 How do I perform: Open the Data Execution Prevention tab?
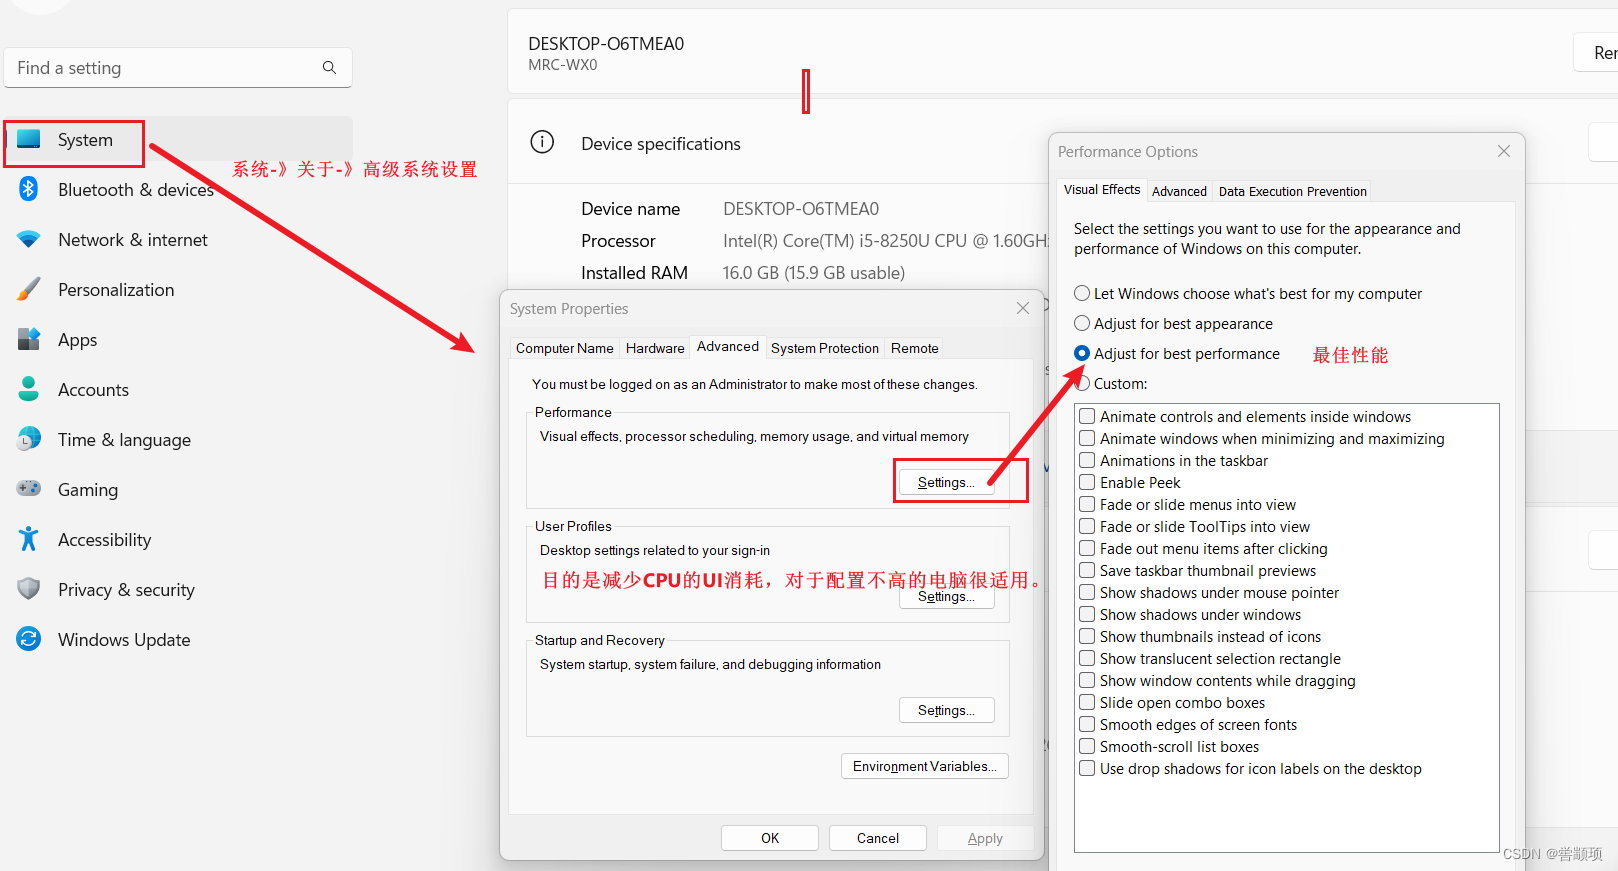point(1292,191)
